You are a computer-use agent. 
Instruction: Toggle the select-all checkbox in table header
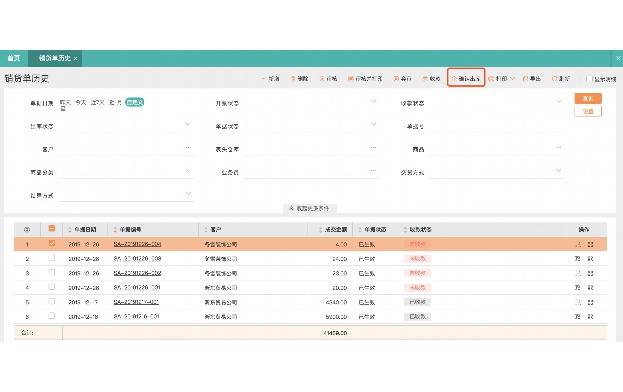coord(52,229)
